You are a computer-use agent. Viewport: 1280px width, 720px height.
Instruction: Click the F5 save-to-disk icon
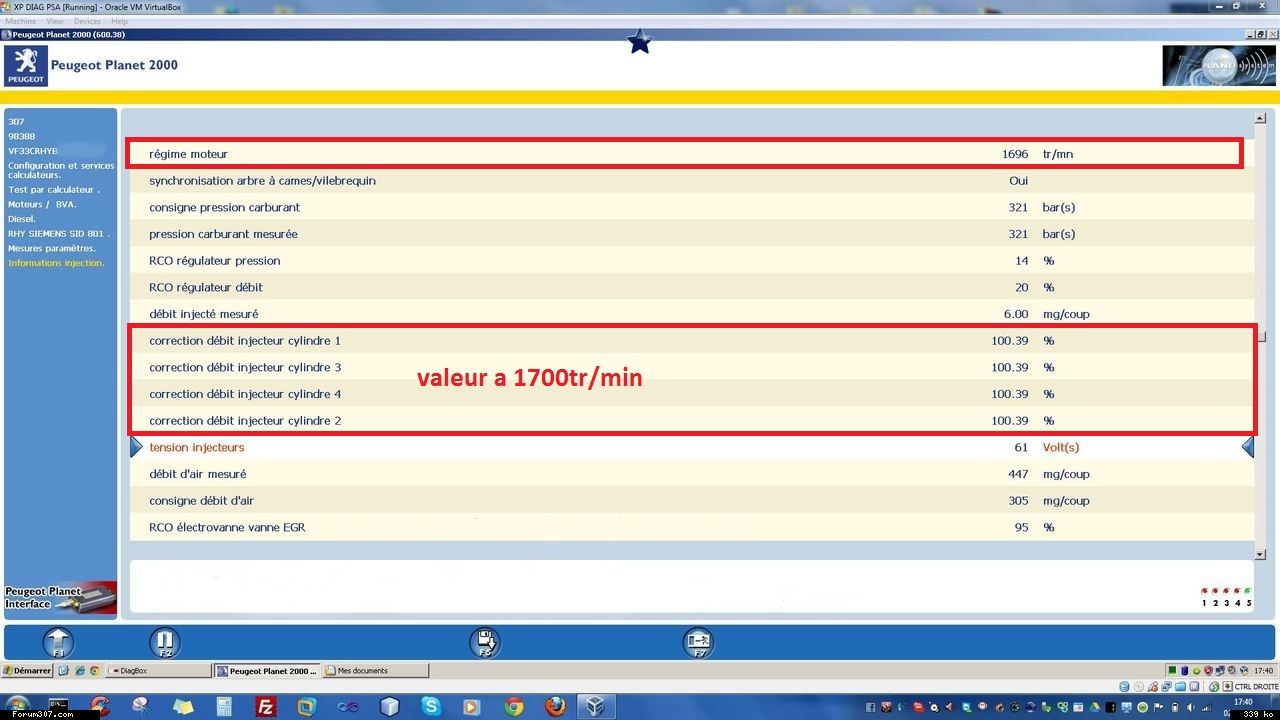[485, 642]
